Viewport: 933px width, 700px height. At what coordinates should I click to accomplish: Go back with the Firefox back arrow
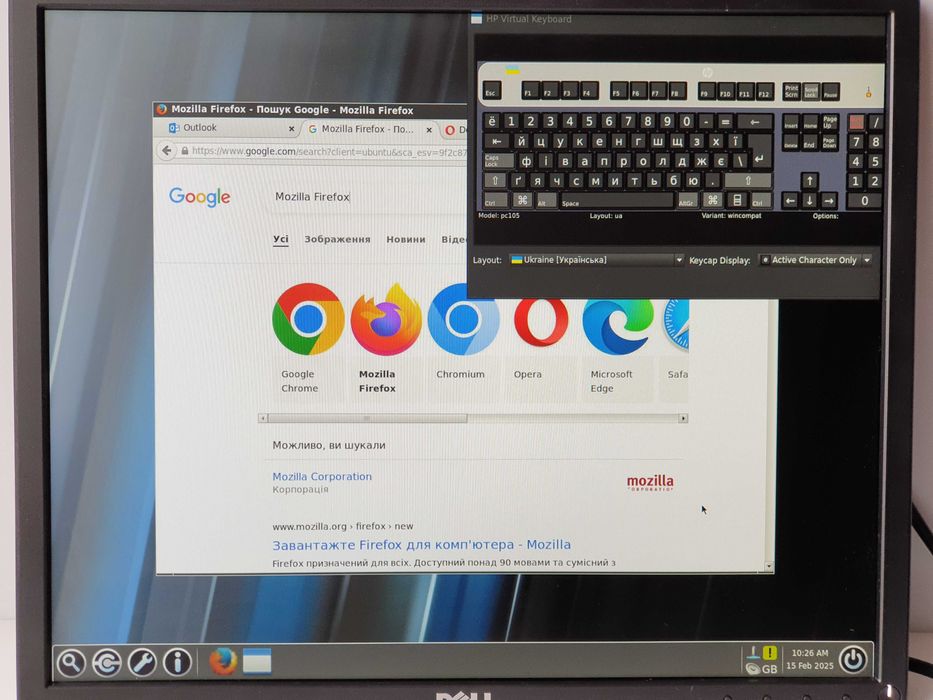click(x=167, y=151)
